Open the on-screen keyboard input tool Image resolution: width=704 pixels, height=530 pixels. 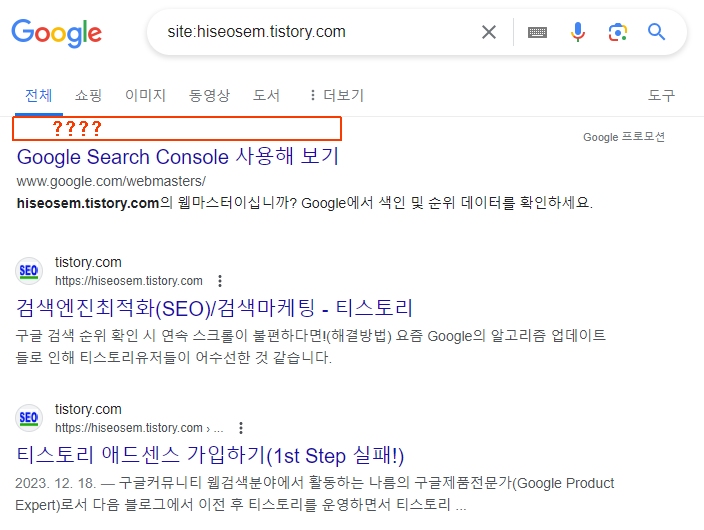[538, 32]
